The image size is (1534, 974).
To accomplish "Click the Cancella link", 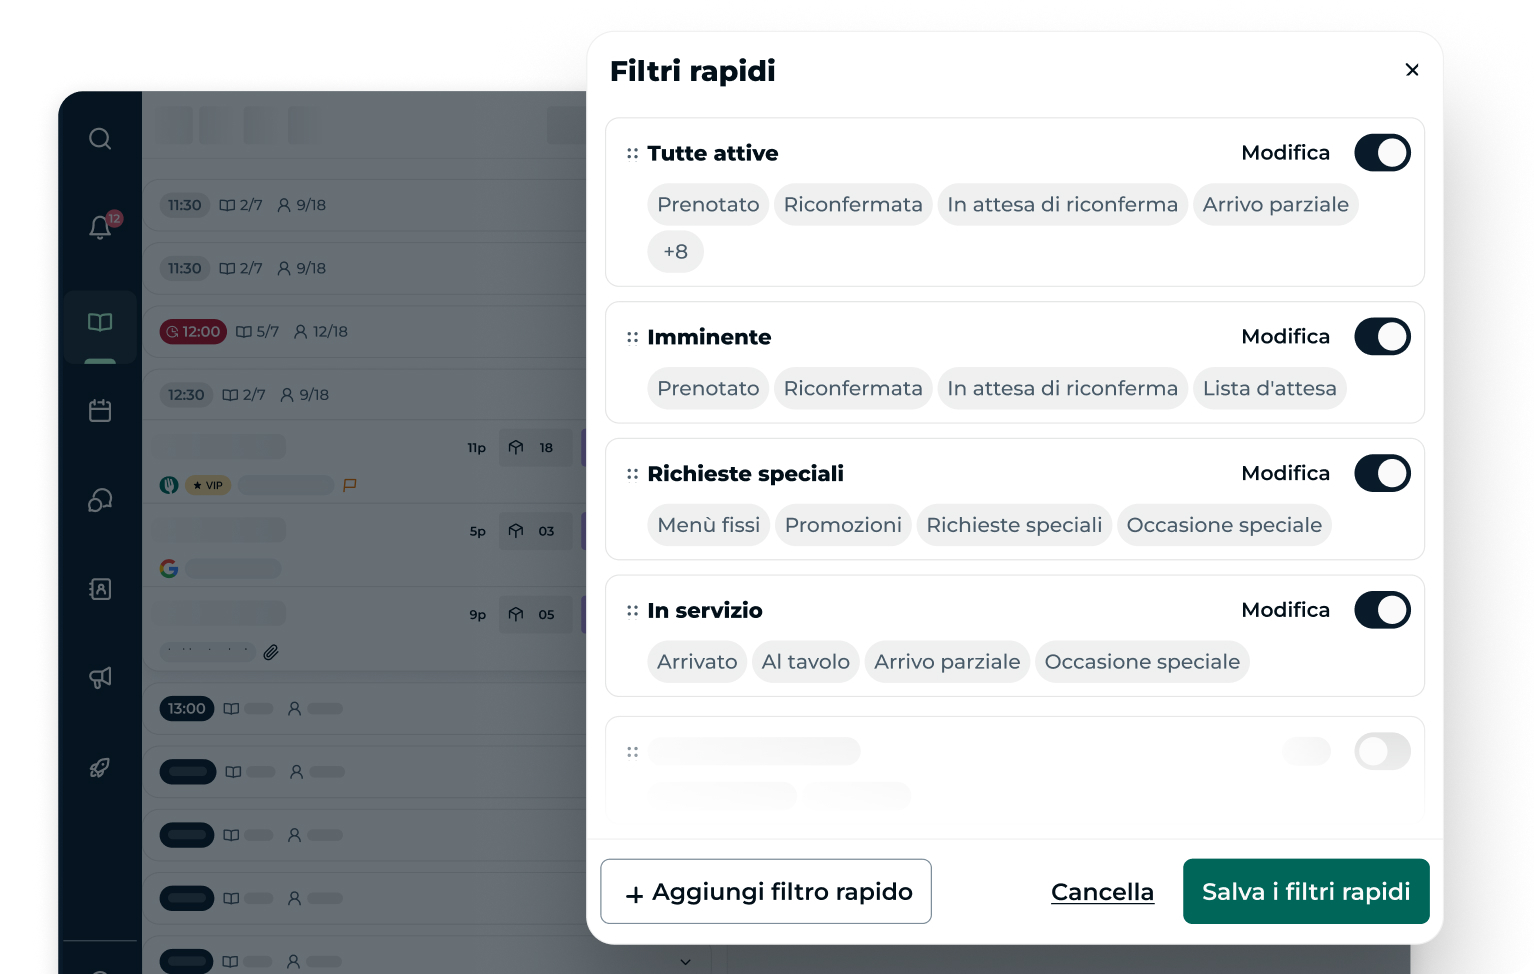I will 1102,892.
